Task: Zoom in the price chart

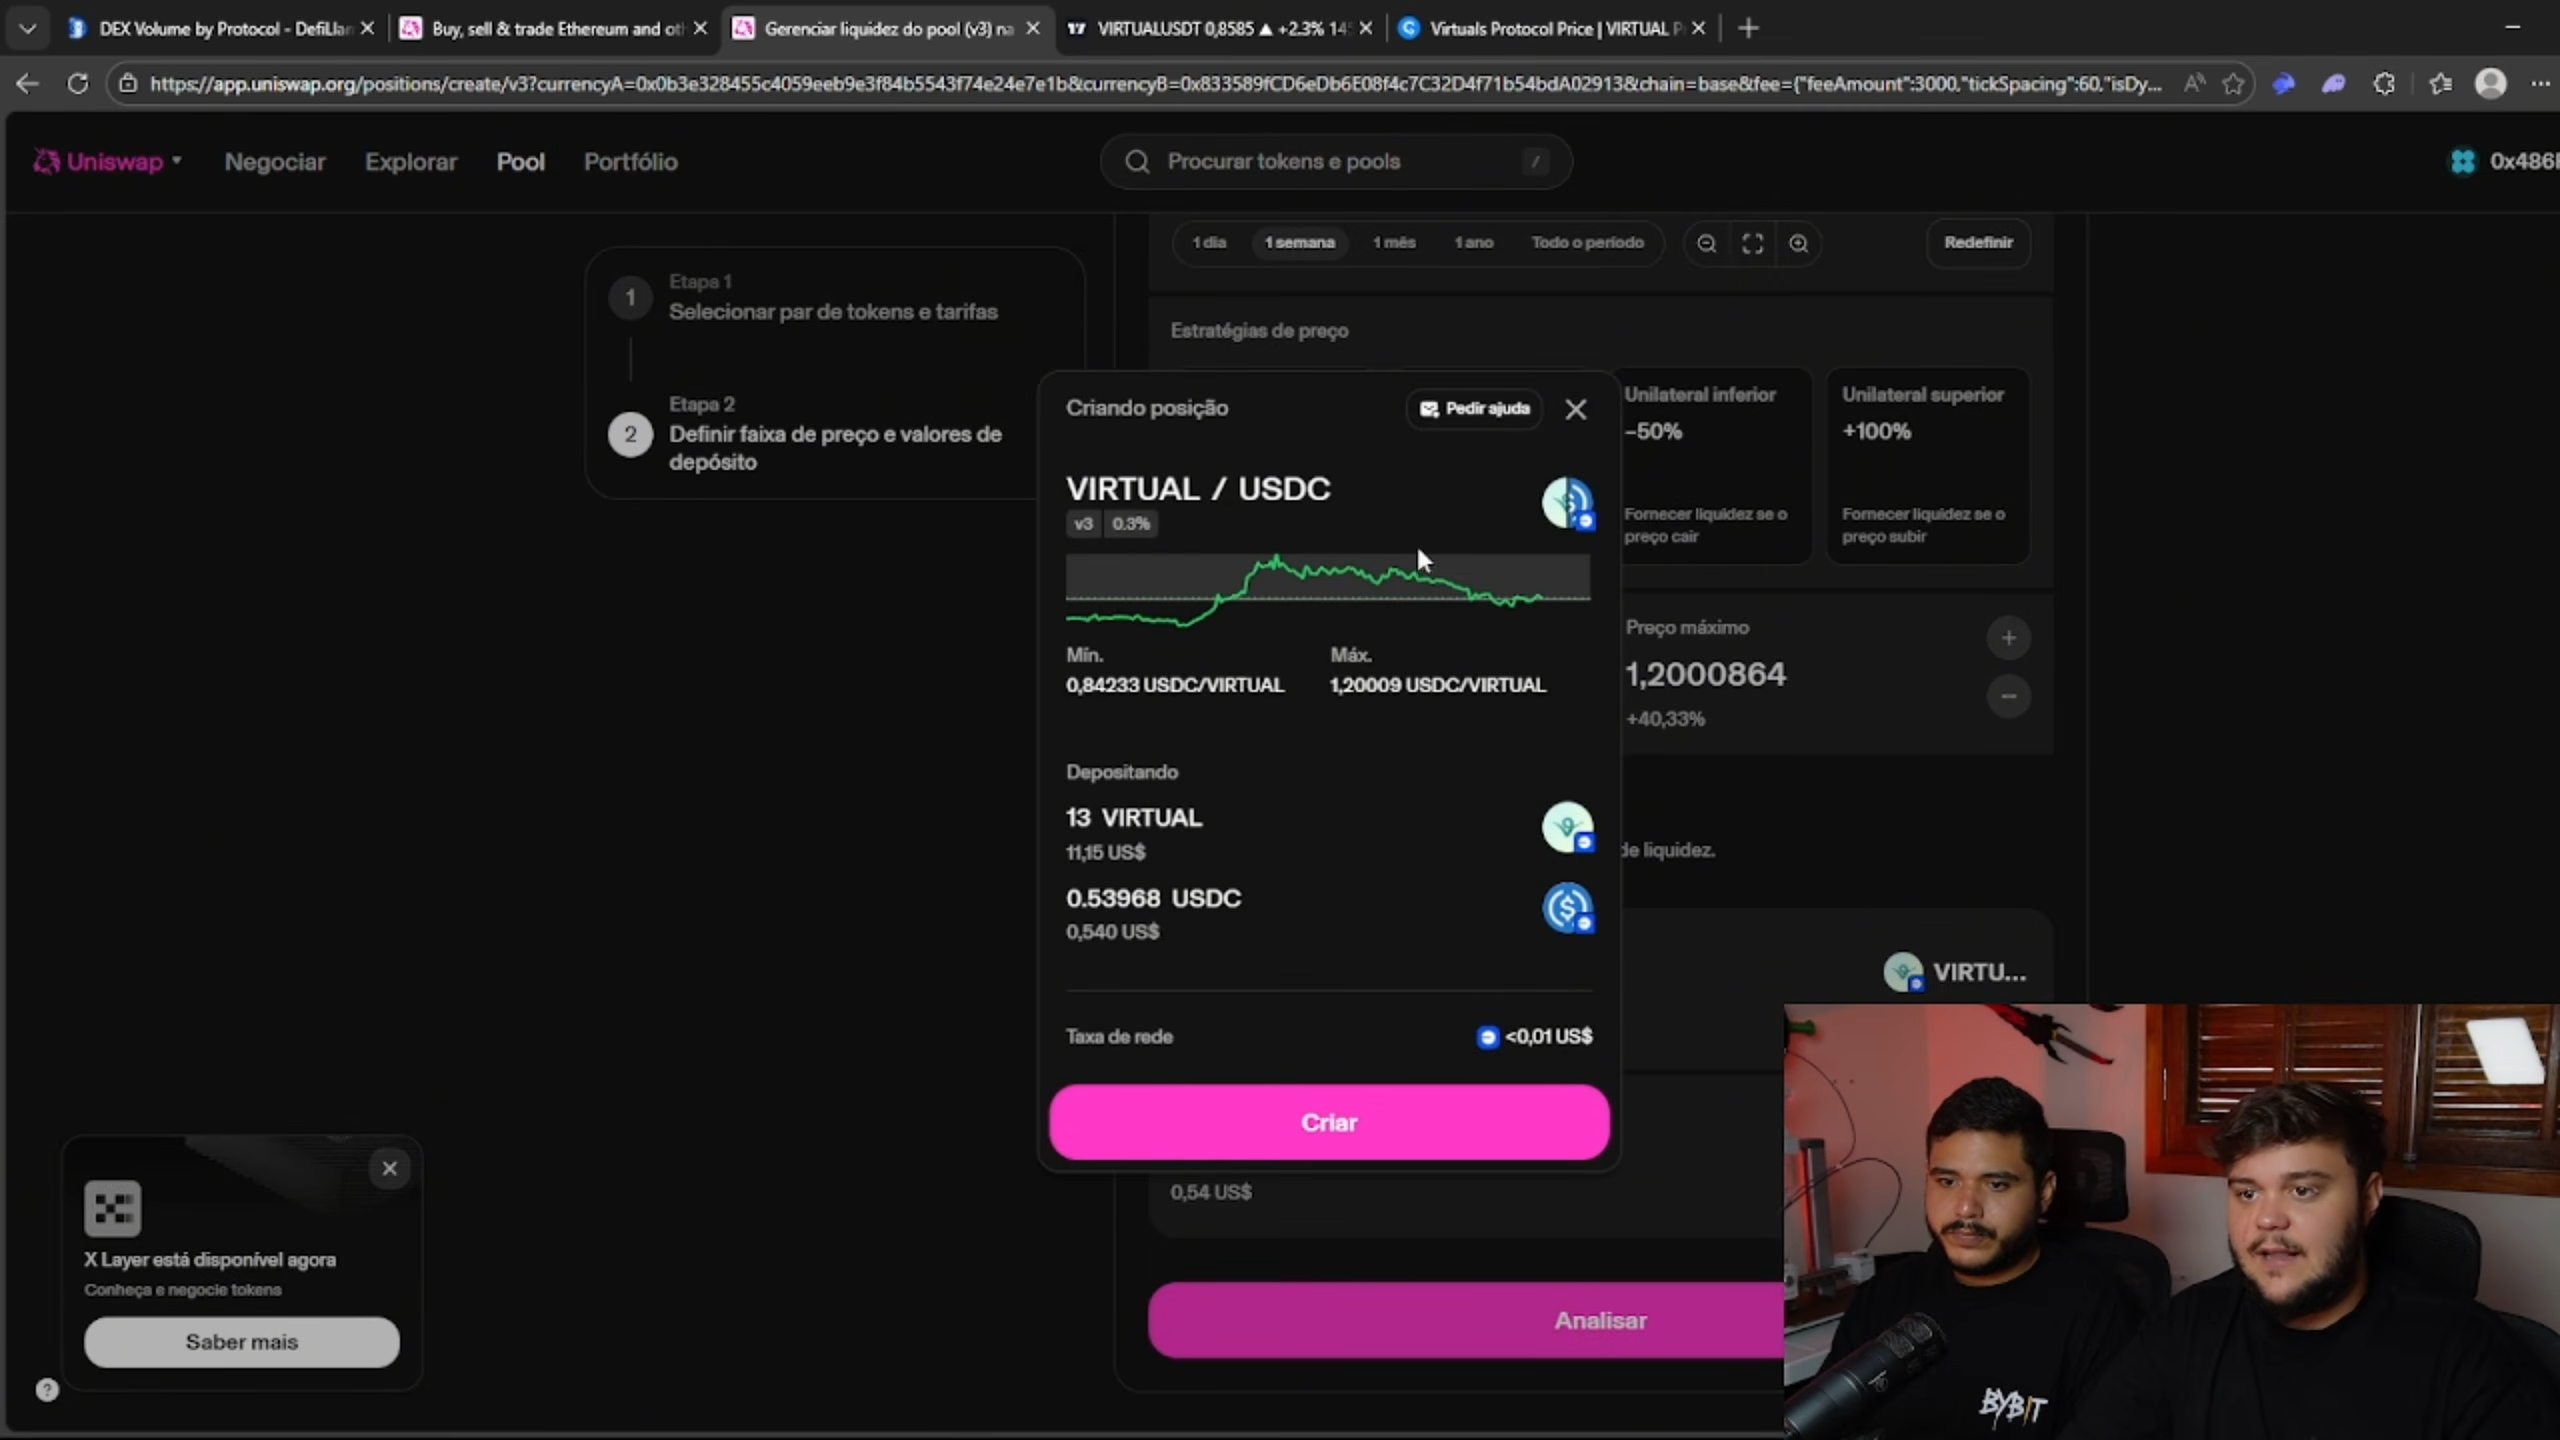Action: point(1798,243)
